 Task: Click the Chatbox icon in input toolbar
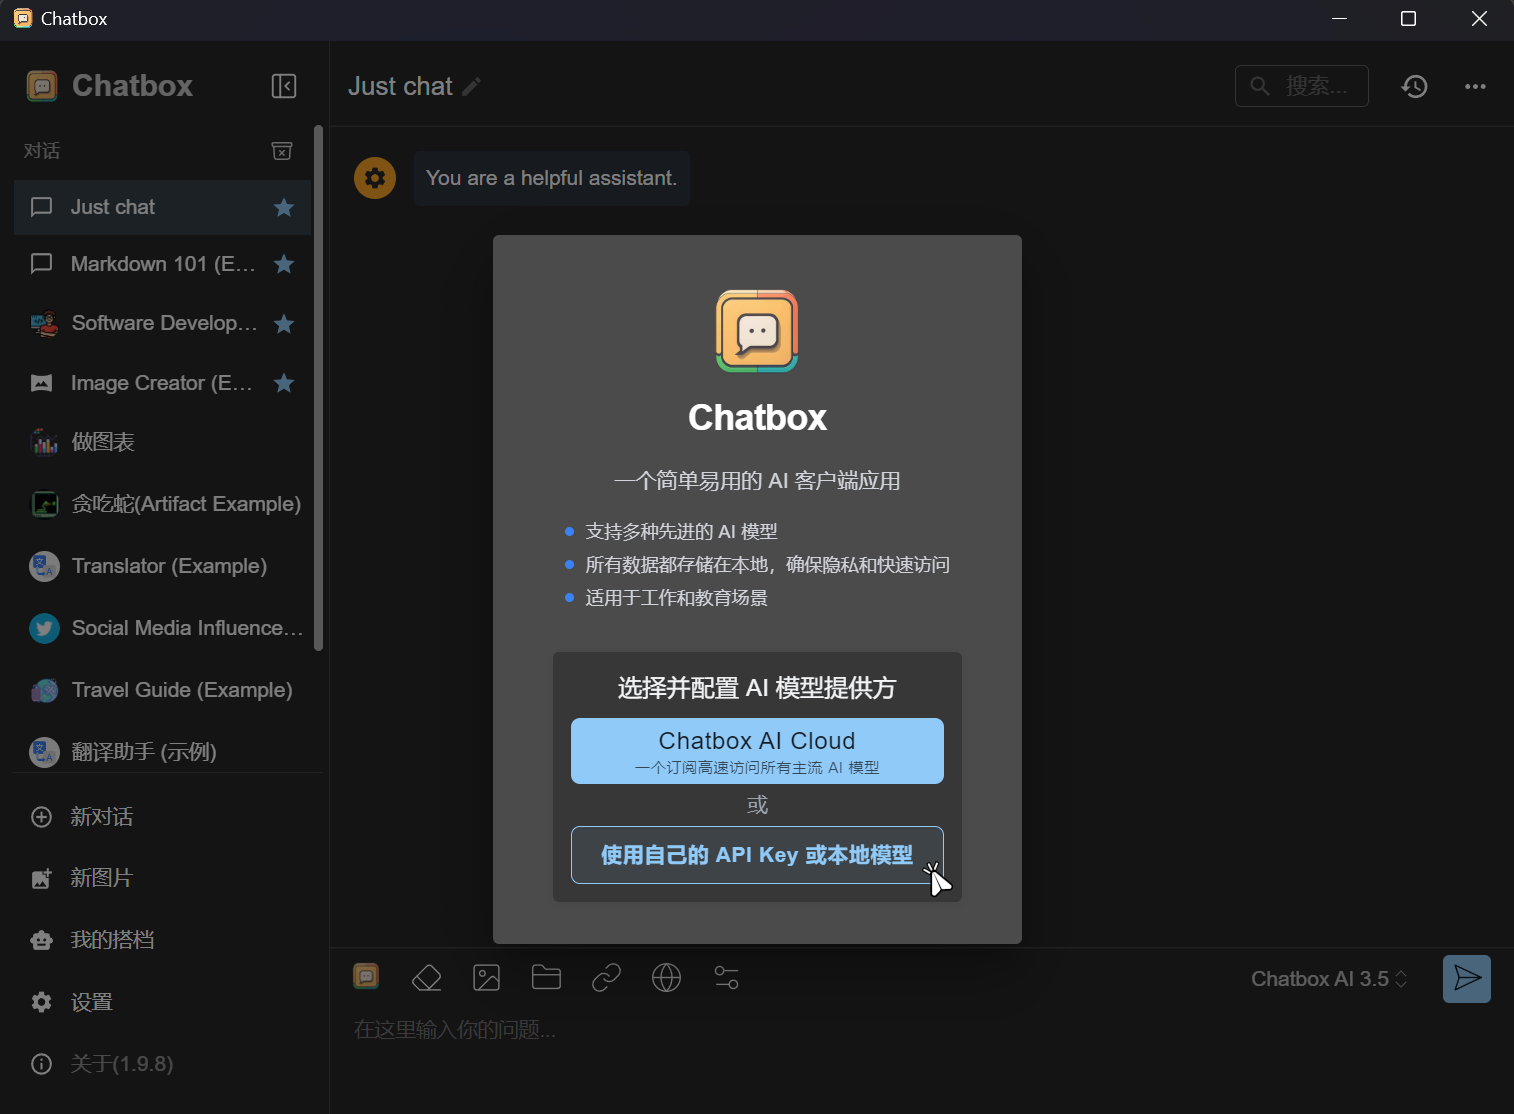(x=366, y=976)
